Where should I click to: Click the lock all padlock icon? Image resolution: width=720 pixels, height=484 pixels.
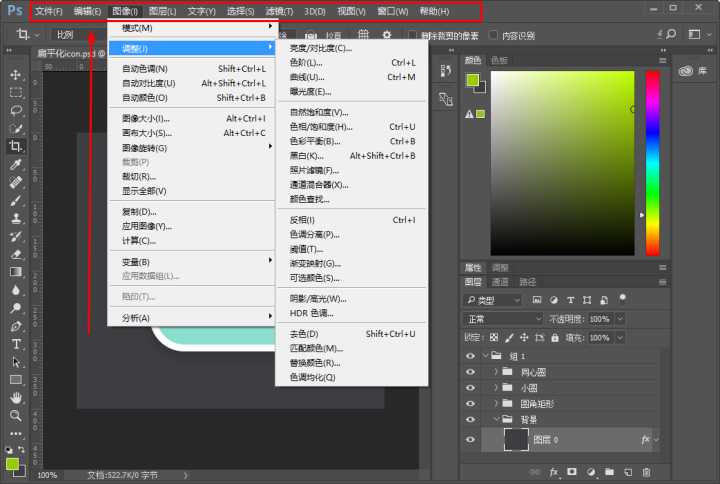click(x=553, y=338)
